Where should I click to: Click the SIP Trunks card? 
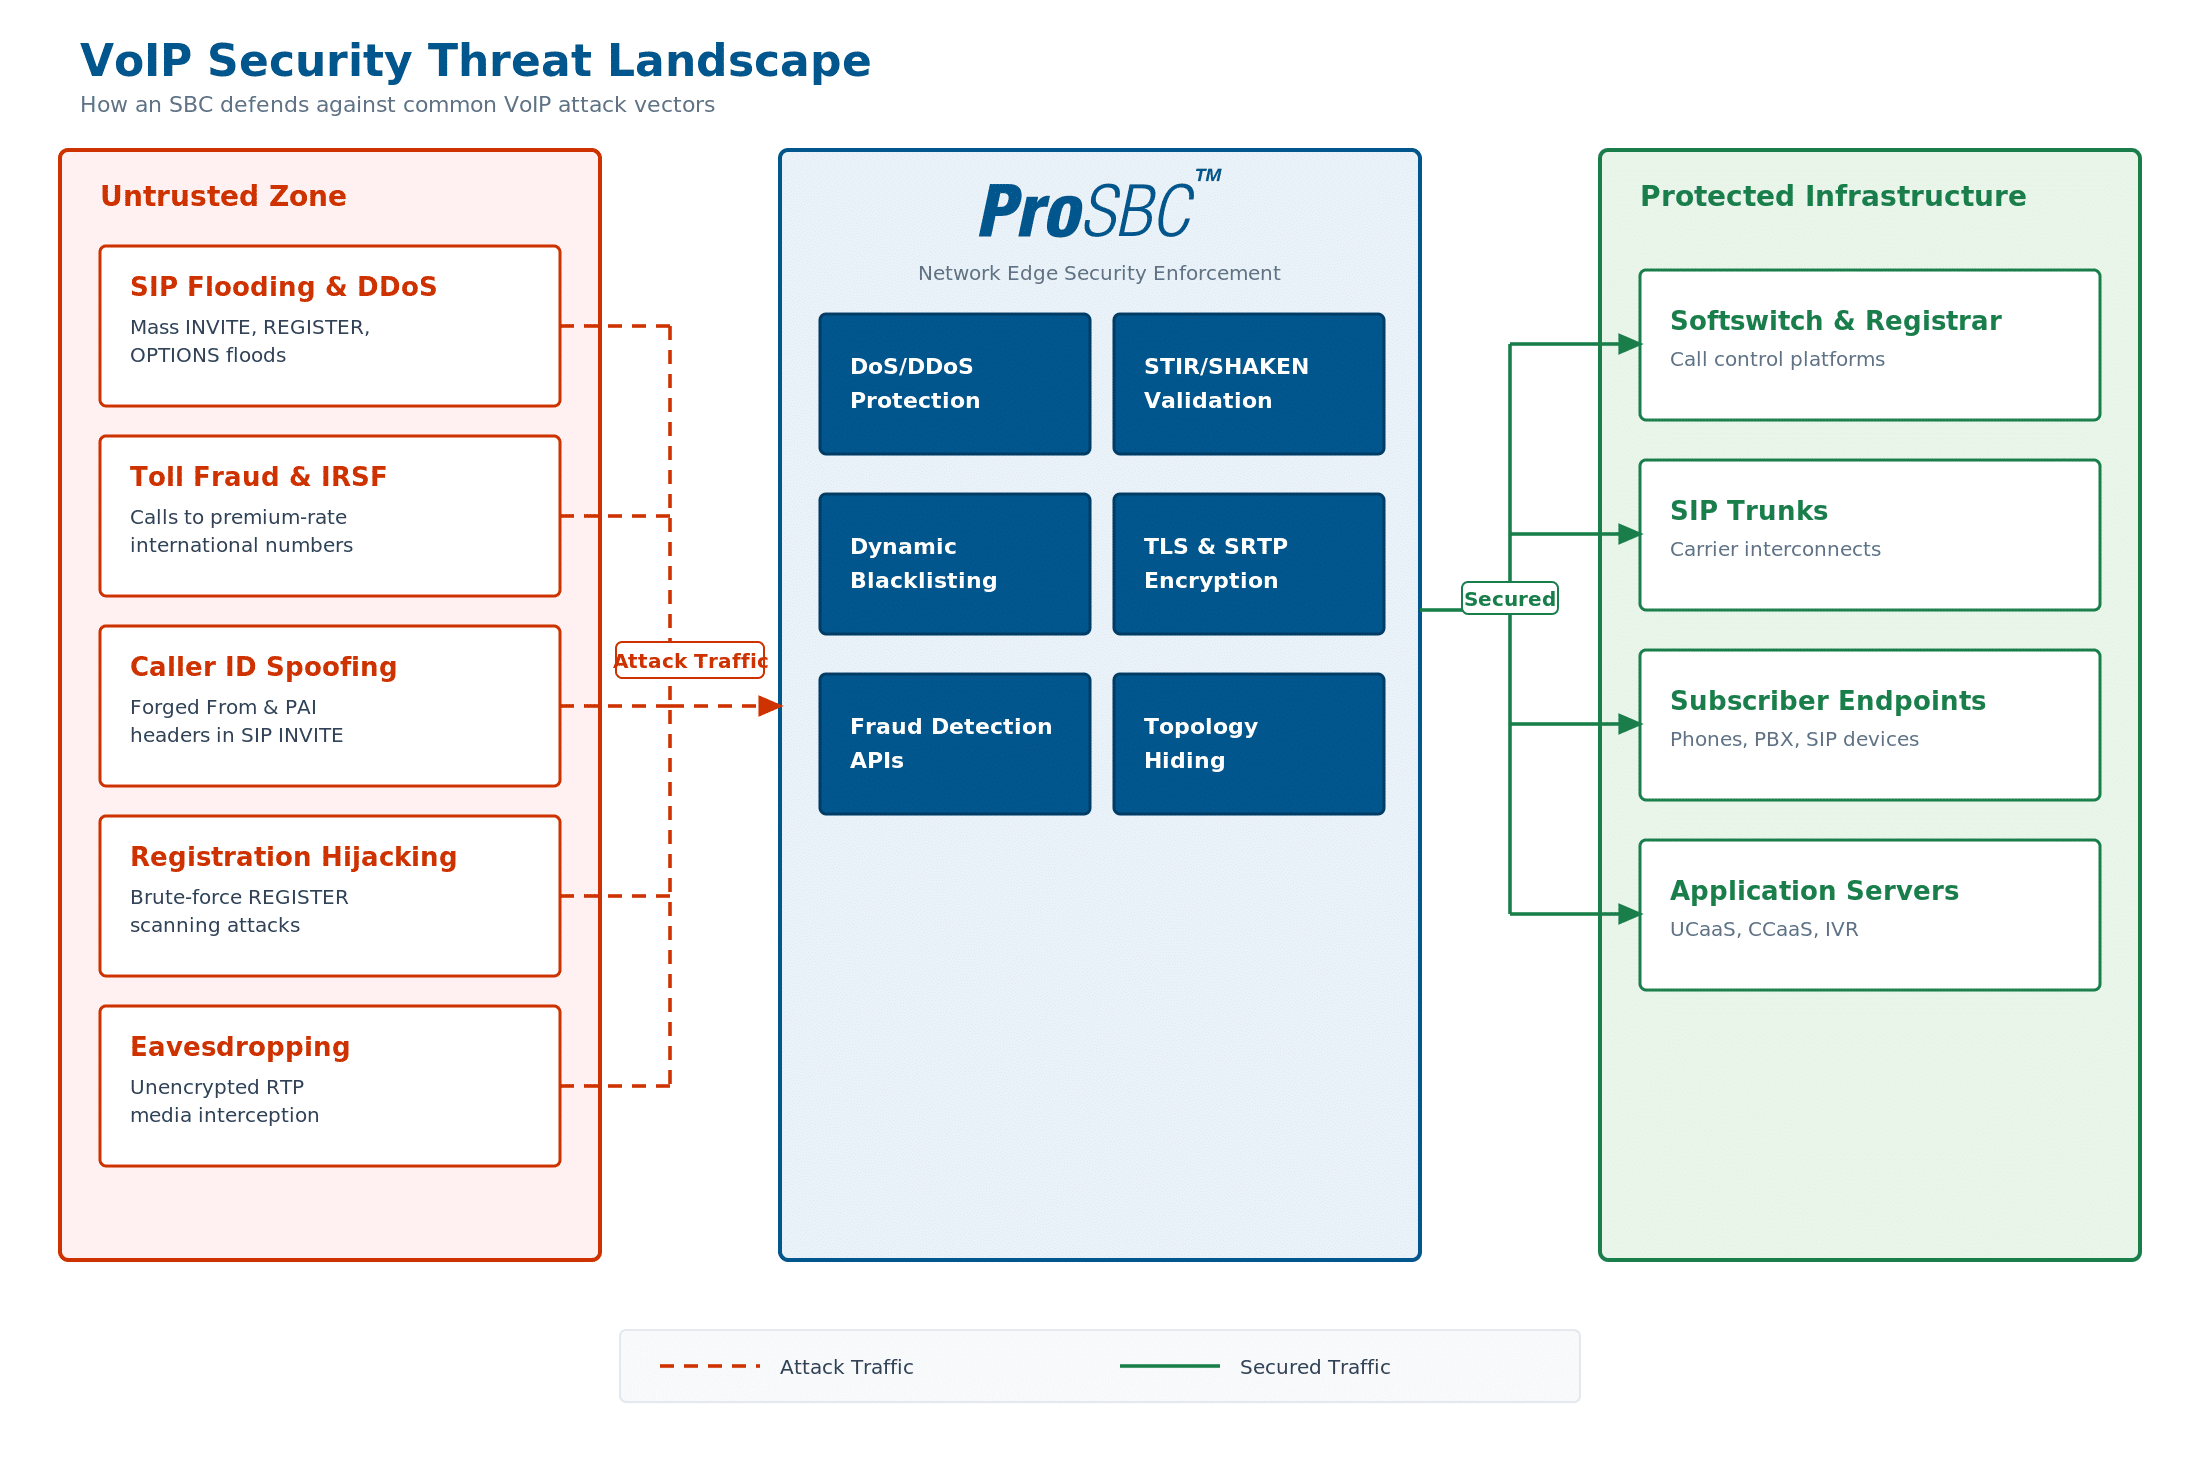pos(1870,535)
